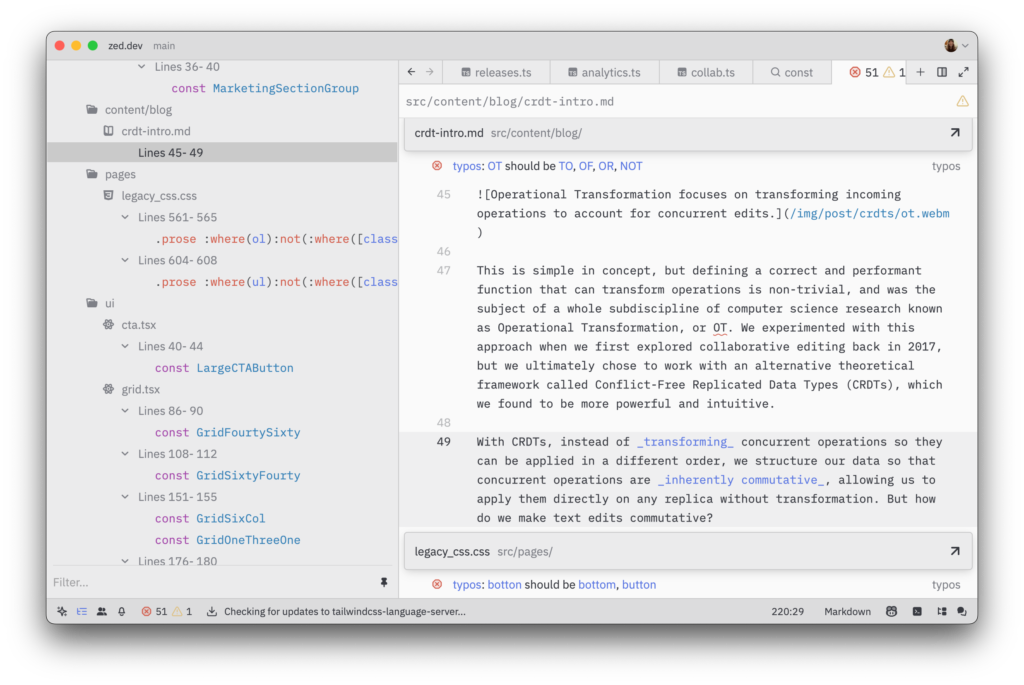Zoom the pane with the expand arrows icon

(963, 72)
